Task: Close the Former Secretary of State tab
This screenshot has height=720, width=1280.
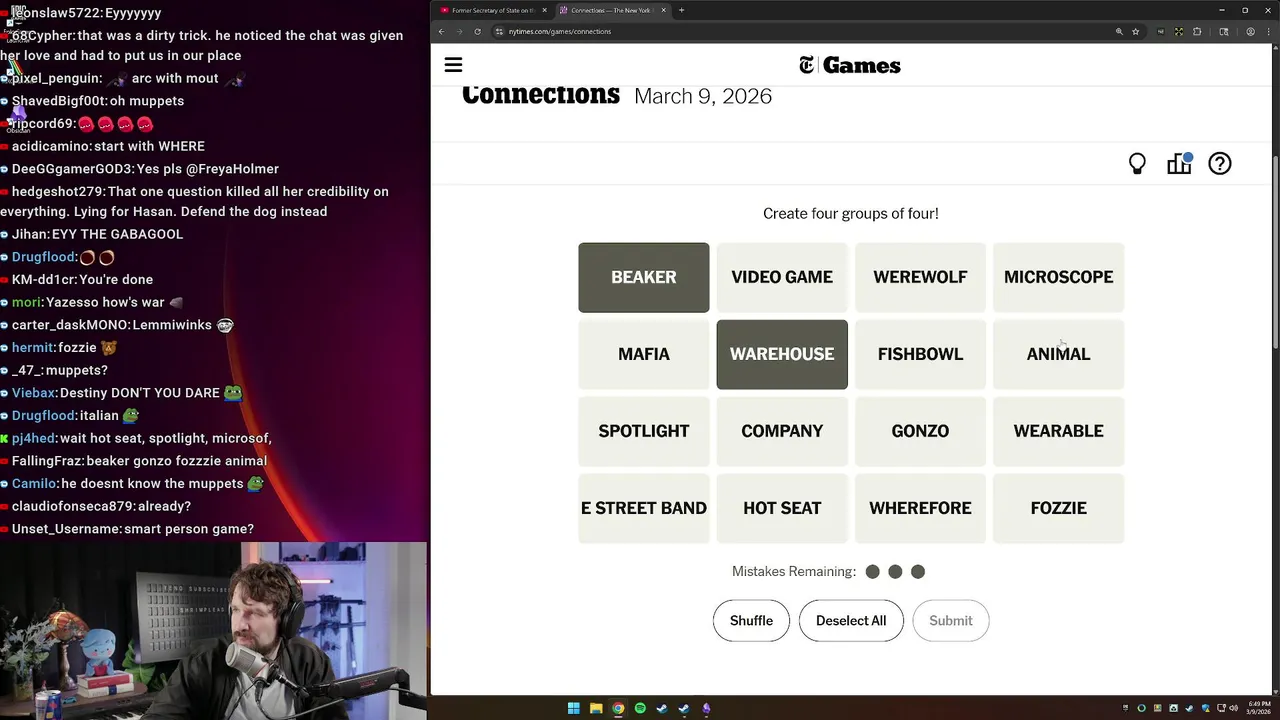Action: 544,10
